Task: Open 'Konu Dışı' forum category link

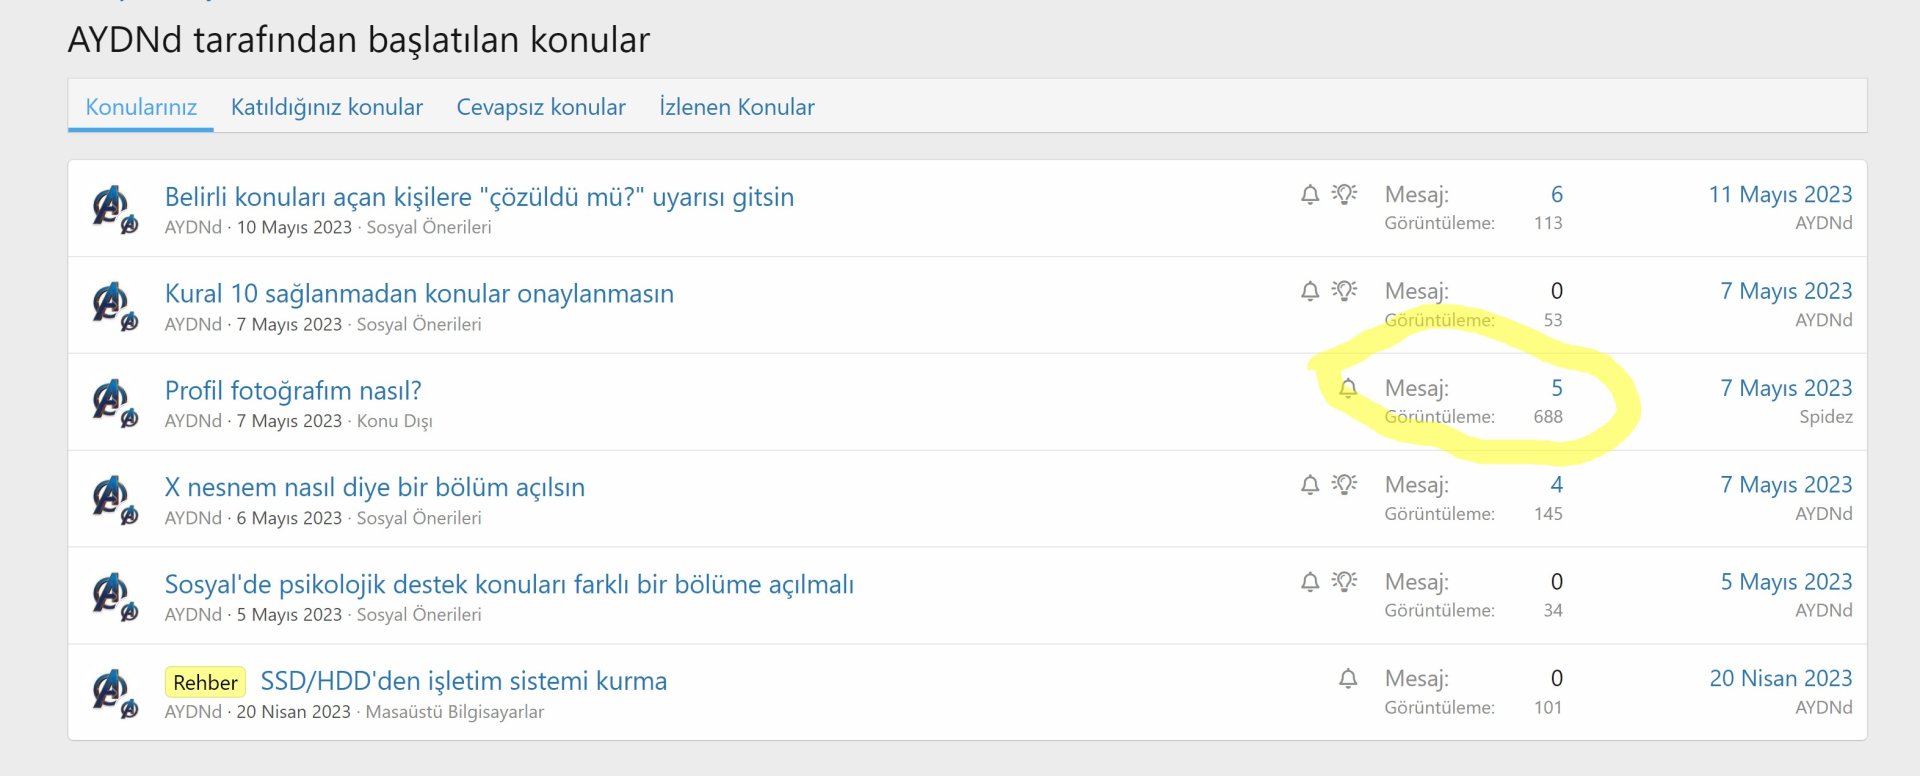Action: (394, 421)
